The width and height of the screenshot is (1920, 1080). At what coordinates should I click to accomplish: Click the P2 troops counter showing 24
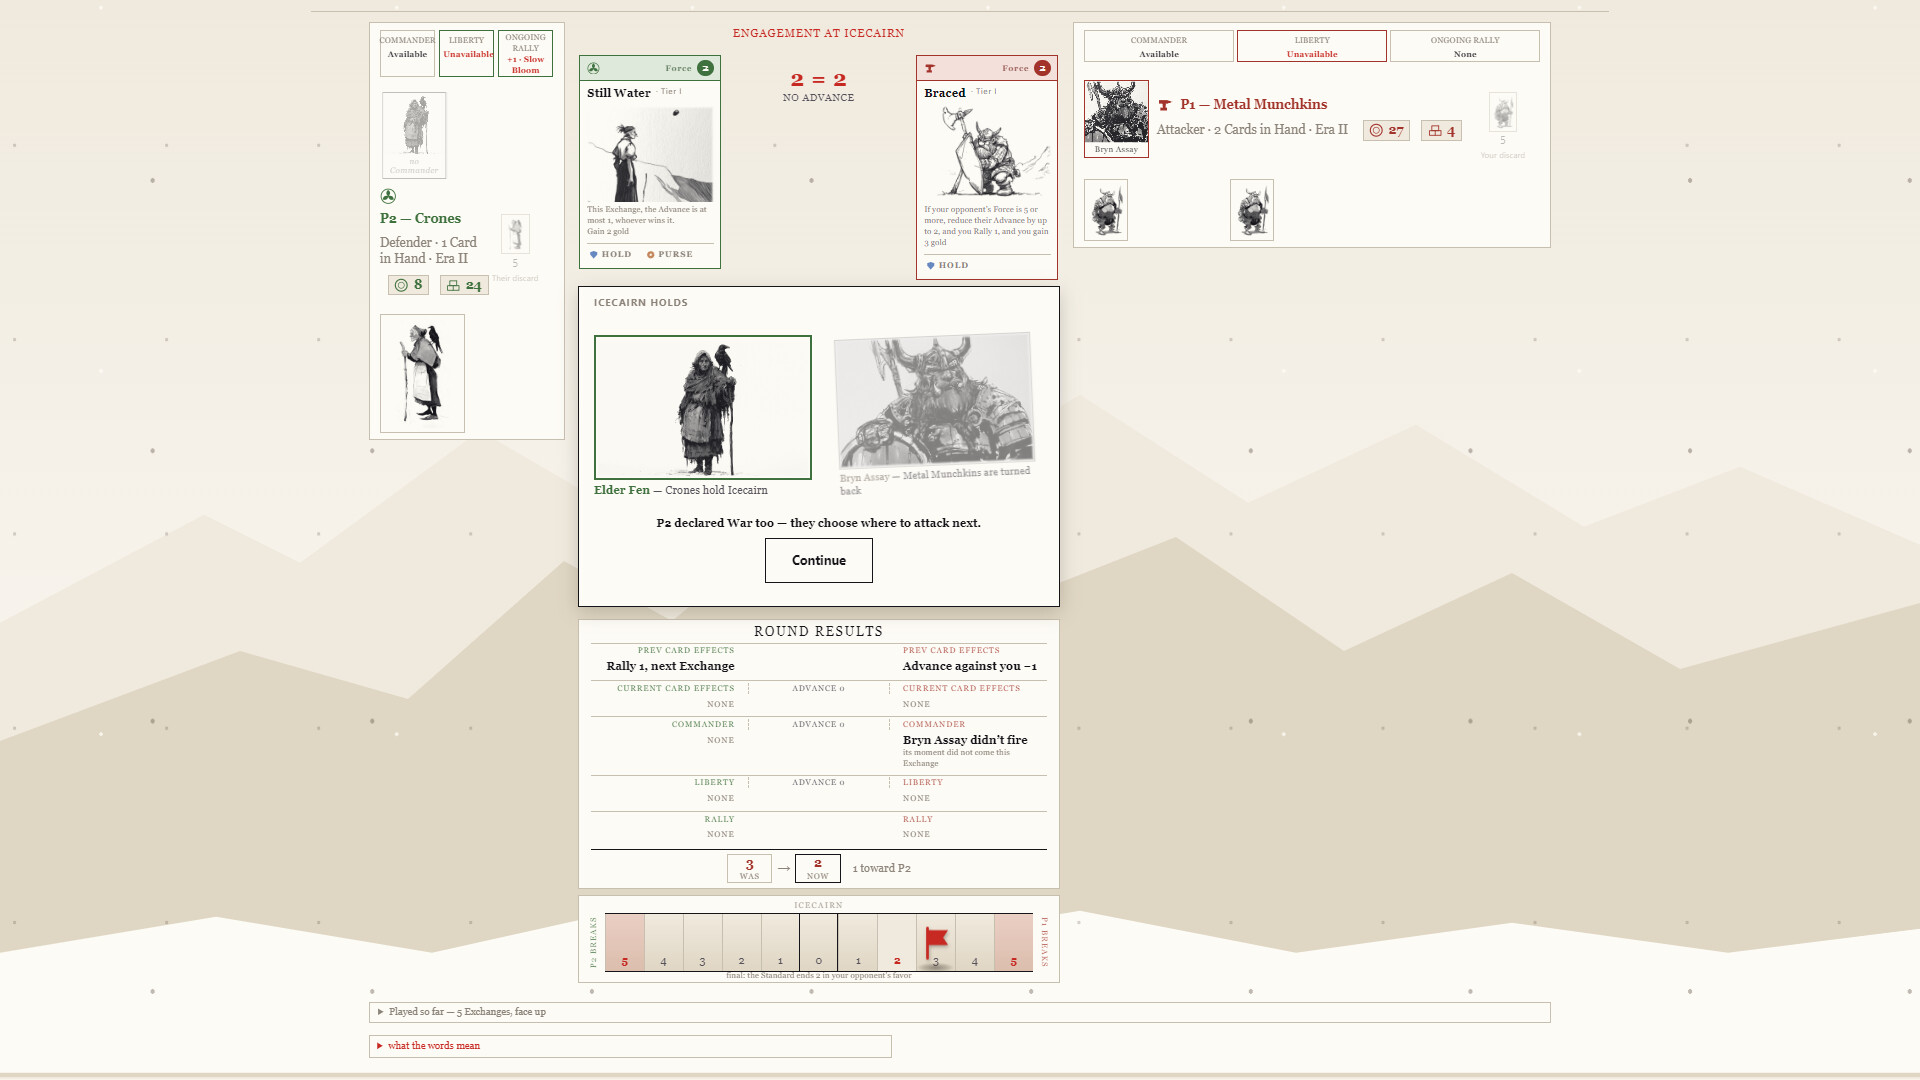click(x=464, y=285)
